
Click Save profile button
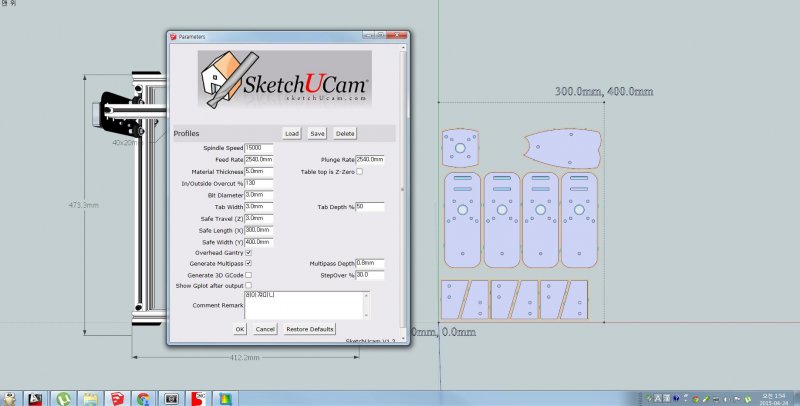317,133
